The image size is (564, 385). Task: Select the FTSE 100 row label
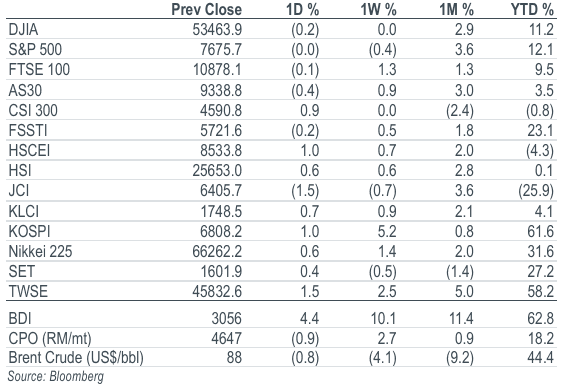coord(39,69)
